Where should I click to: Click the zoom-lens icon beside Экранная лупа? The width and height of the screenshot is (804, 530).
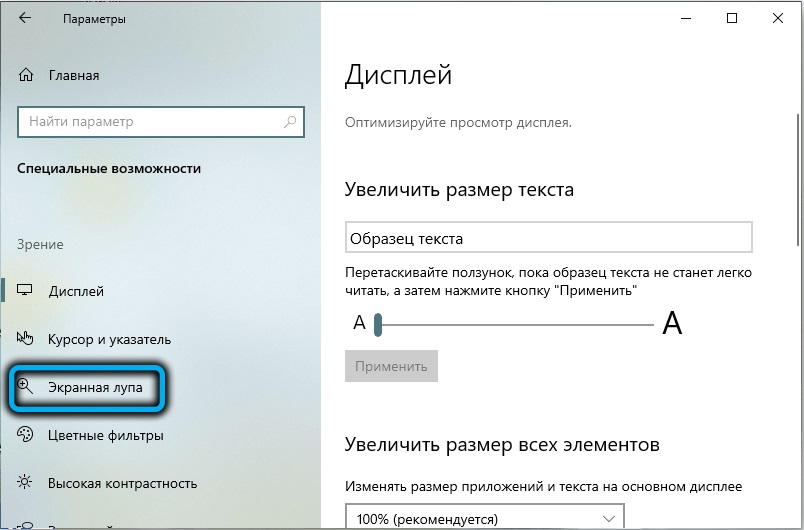(27, 386)
